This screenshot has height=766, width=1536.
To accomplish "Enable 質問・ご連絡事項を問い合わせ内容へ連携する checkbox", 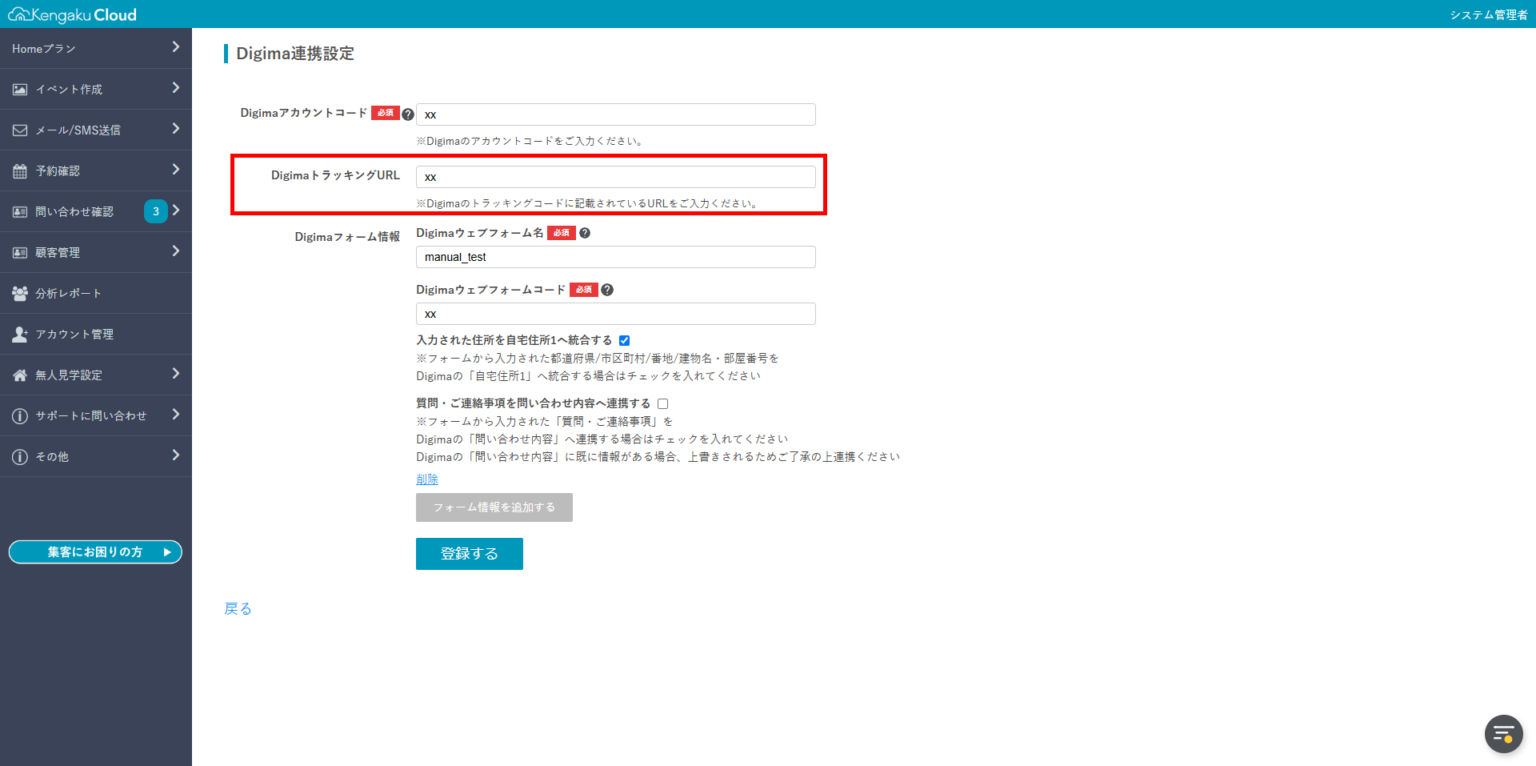I will tap(662, 403).
